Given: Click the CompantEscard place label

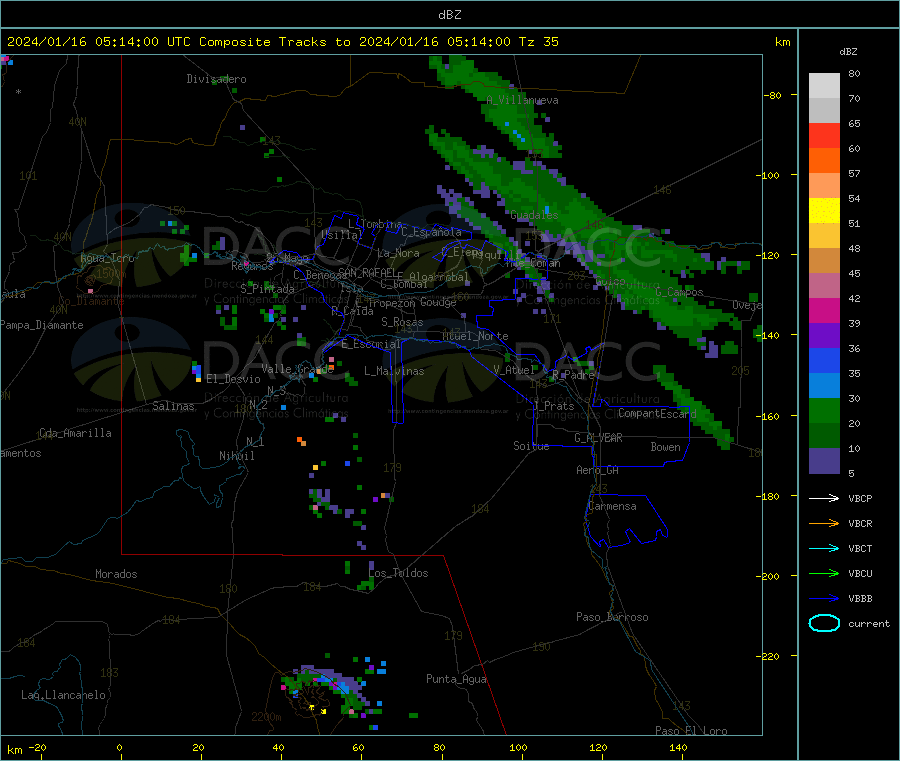Looking at the screenshot, I should pyautogui.click(x=657, y=413).
